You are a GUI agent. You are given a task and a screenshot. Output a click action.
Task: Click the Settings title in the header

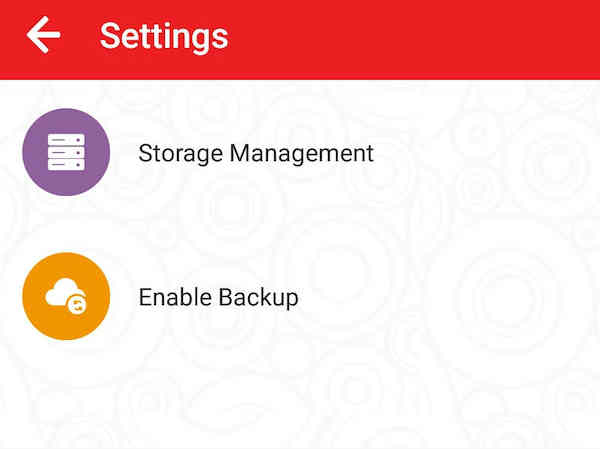[164, 36]
